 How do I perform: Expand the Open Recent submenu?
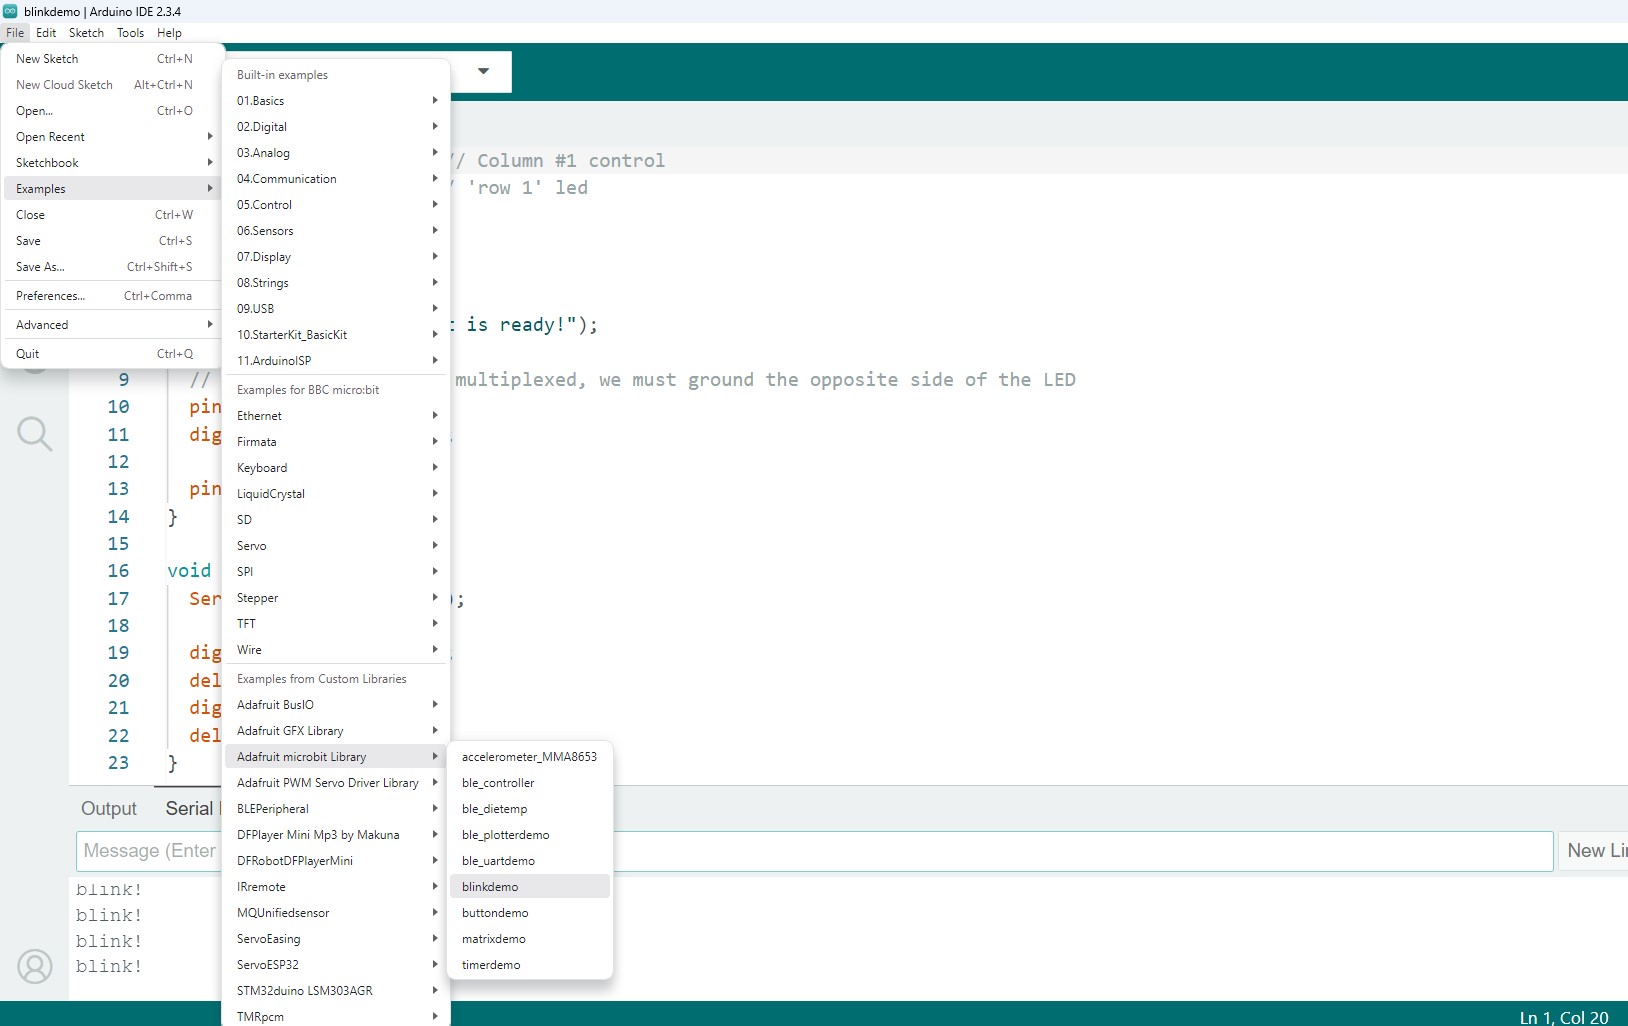click(x=111, y=137)
